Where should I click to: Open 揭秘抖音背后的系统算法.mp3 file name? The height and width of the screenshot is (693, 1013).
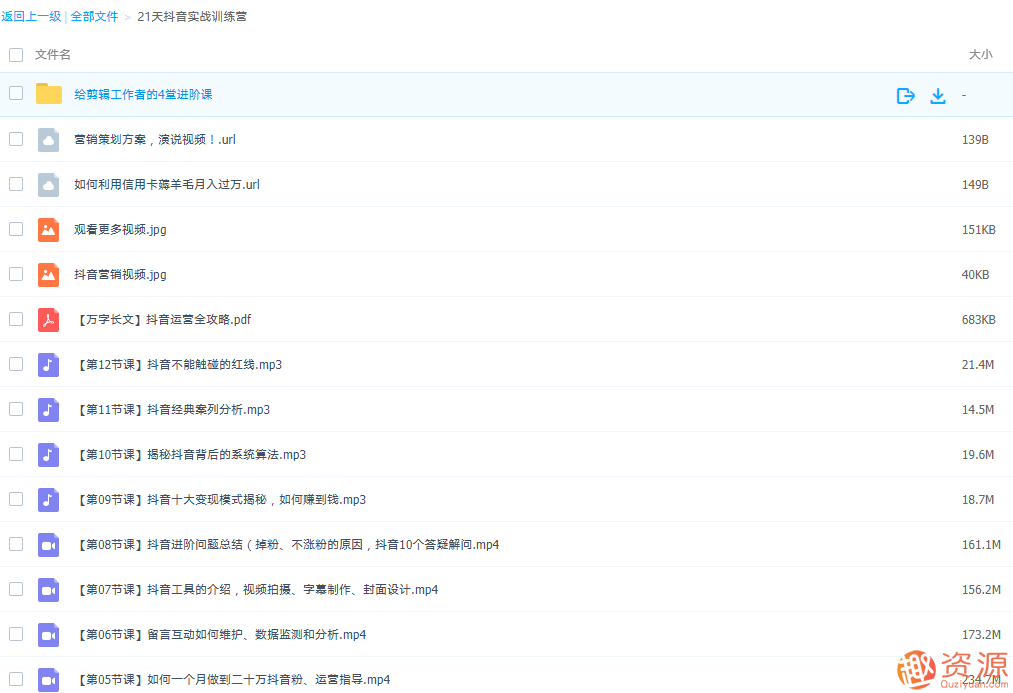[191, 455]
